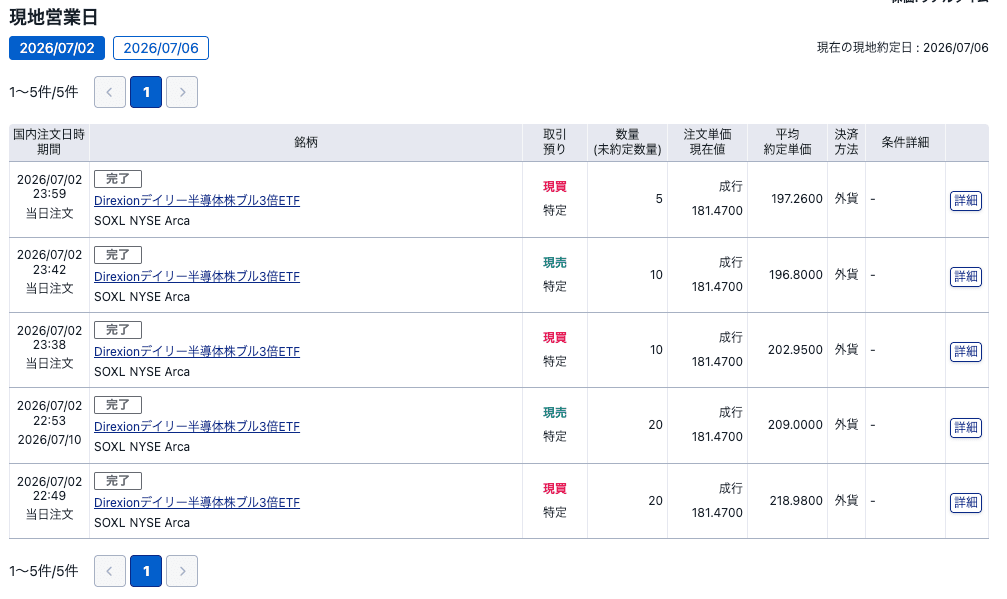Select the 2026/07/02 business date tab

(57, 48)
